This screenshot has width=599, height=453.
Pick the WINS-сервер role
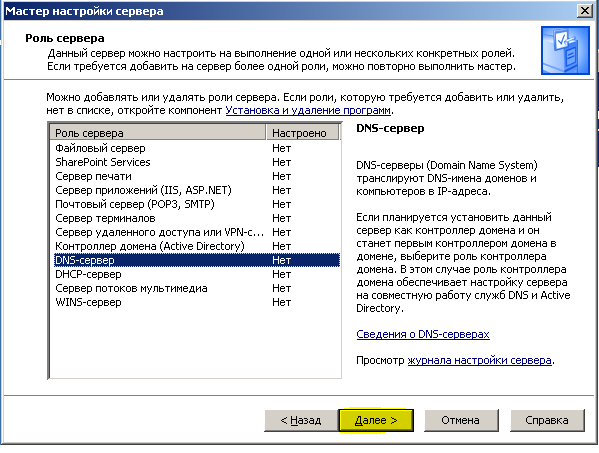pyautogui.click(x=195, y=303)
